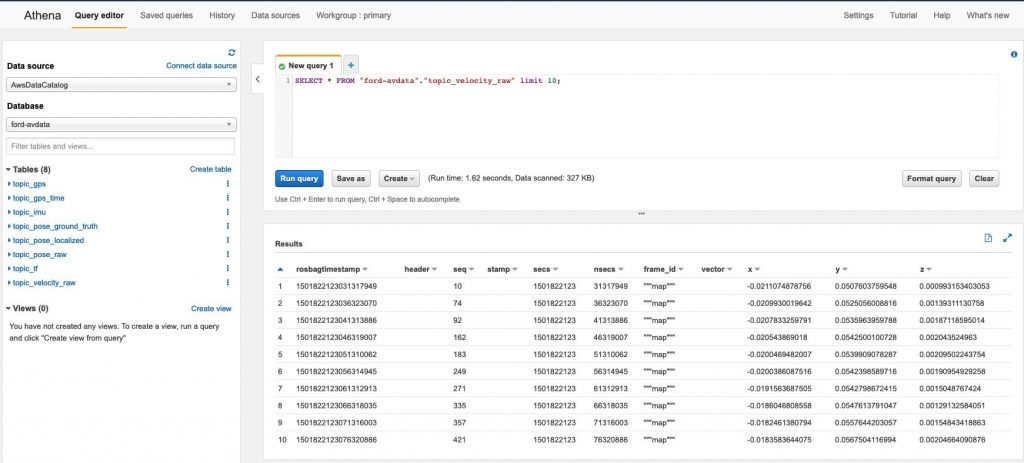Open What's new

987,15
